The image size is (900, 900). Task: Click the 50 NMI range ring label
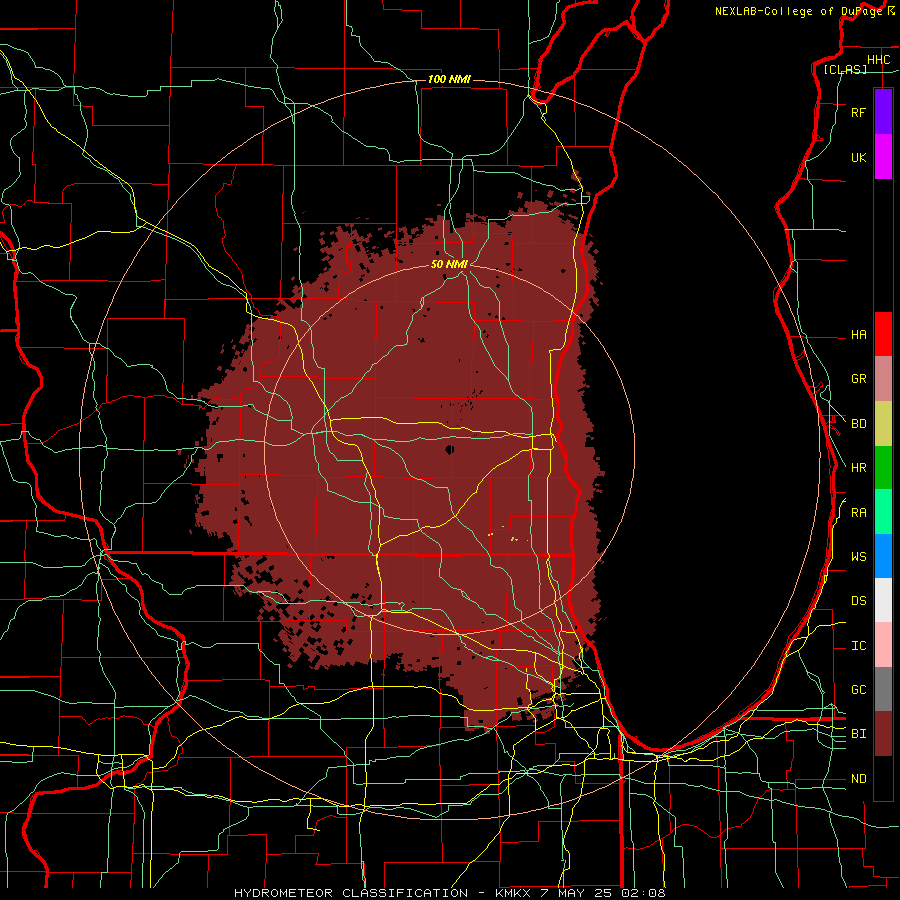click(449, 264)
